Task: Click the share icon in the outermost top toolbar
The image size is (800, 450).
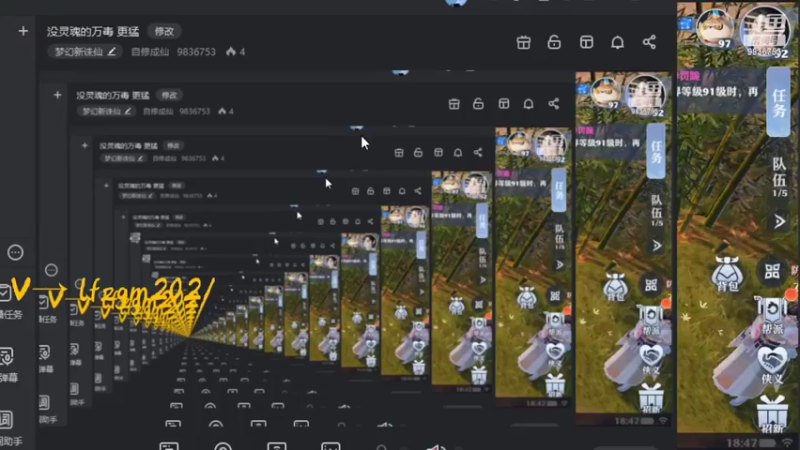Action: point(649,42)
